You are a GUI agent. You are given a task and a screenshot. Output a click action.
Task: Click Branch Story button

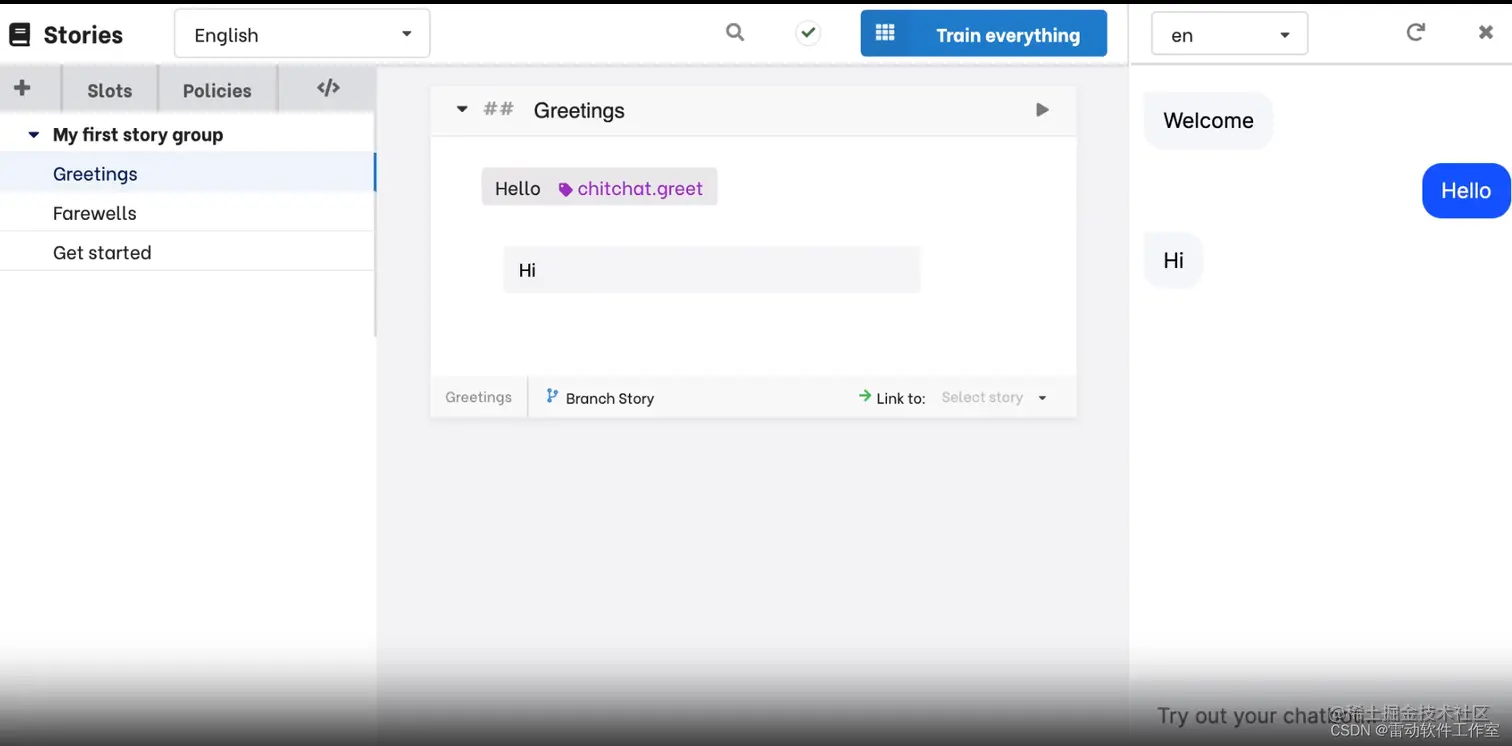599,397
